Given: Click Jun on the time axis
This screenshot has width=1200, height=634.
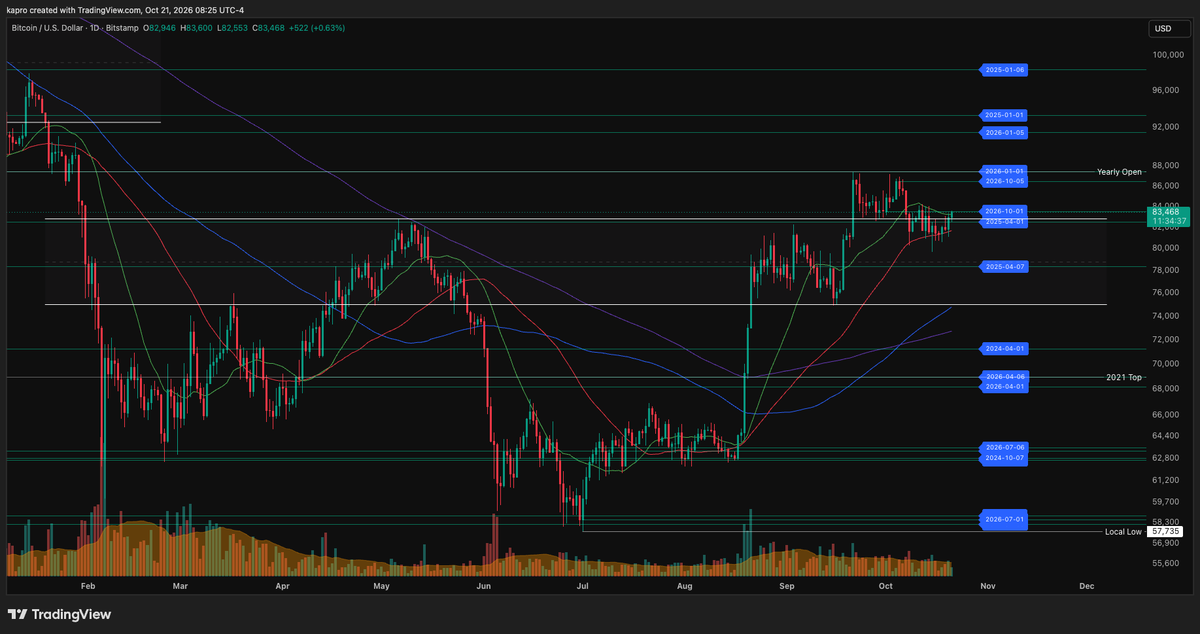Looking at the screenshot, I should (x=485, y=585).
